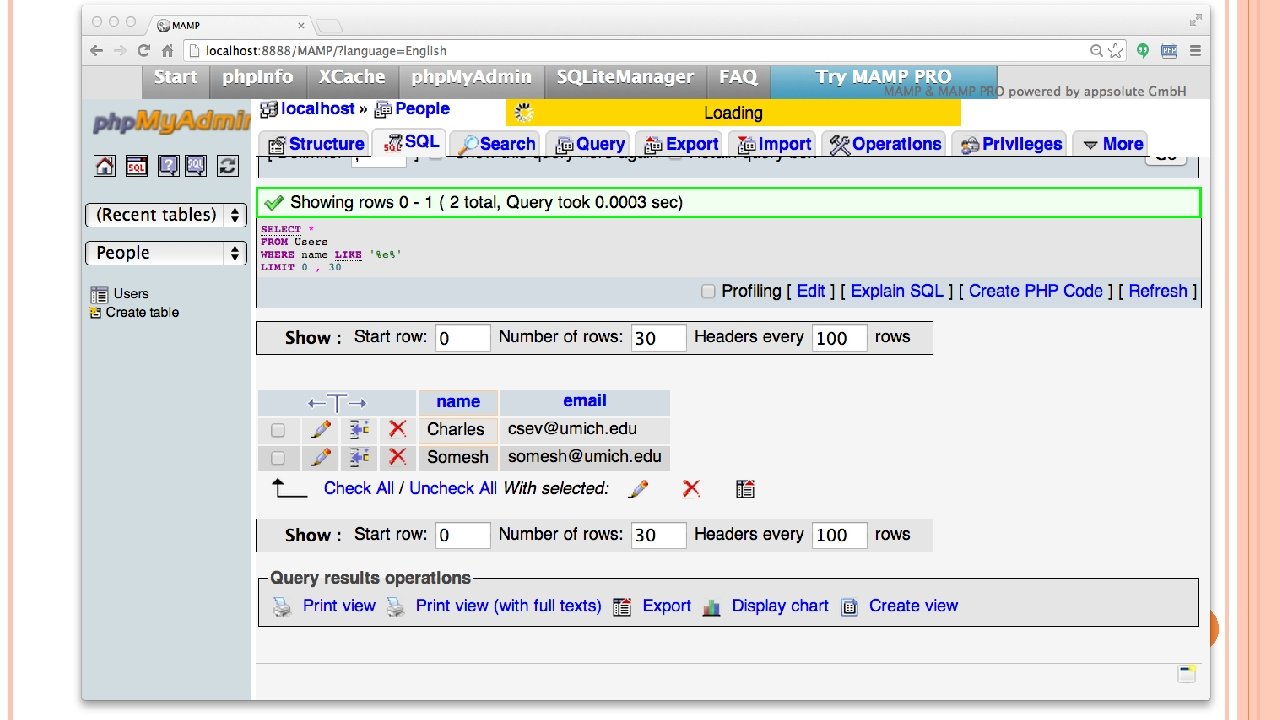The height and width of the screenshot is (720, 1280).
Task: Open the Recent tables dropdown
Action: 166,215
